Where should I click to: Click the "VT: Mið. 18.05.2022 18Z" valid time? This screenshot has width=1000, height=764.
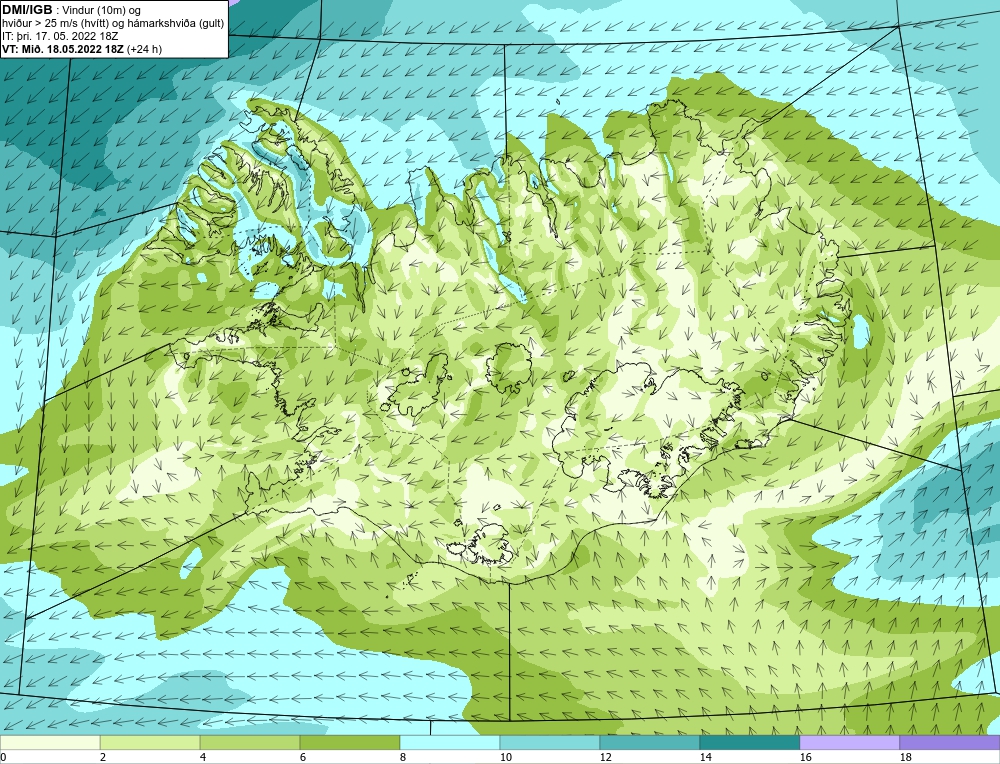pyautogui.click(x=63, y=49)
